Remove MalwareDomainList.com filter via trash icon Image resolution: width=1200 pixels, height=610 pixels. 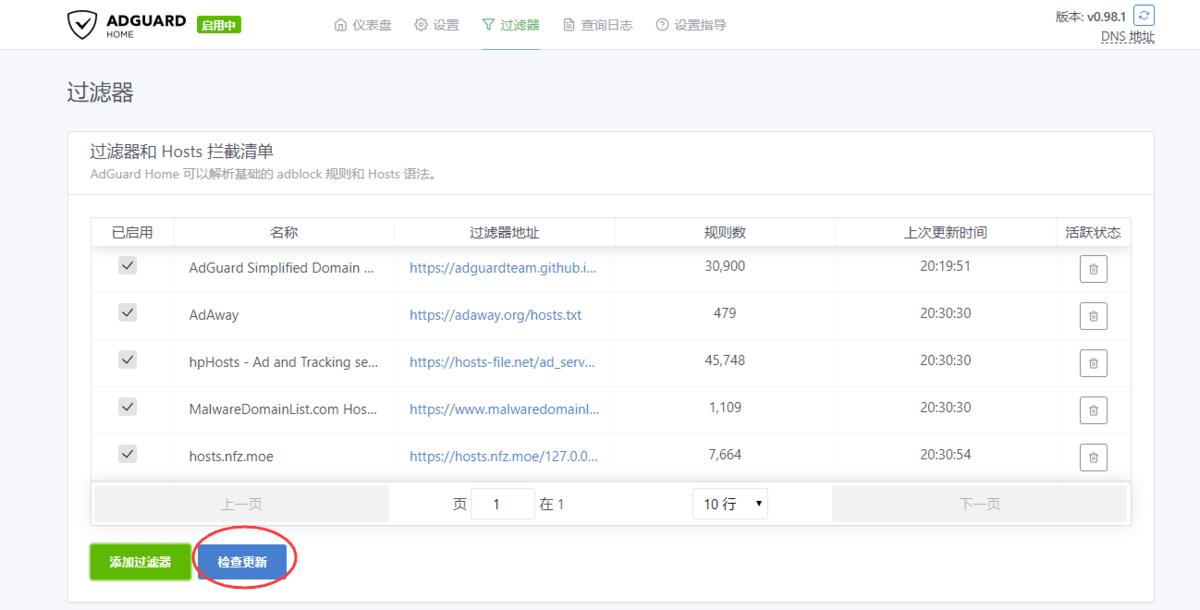(x=1094, y=409)
